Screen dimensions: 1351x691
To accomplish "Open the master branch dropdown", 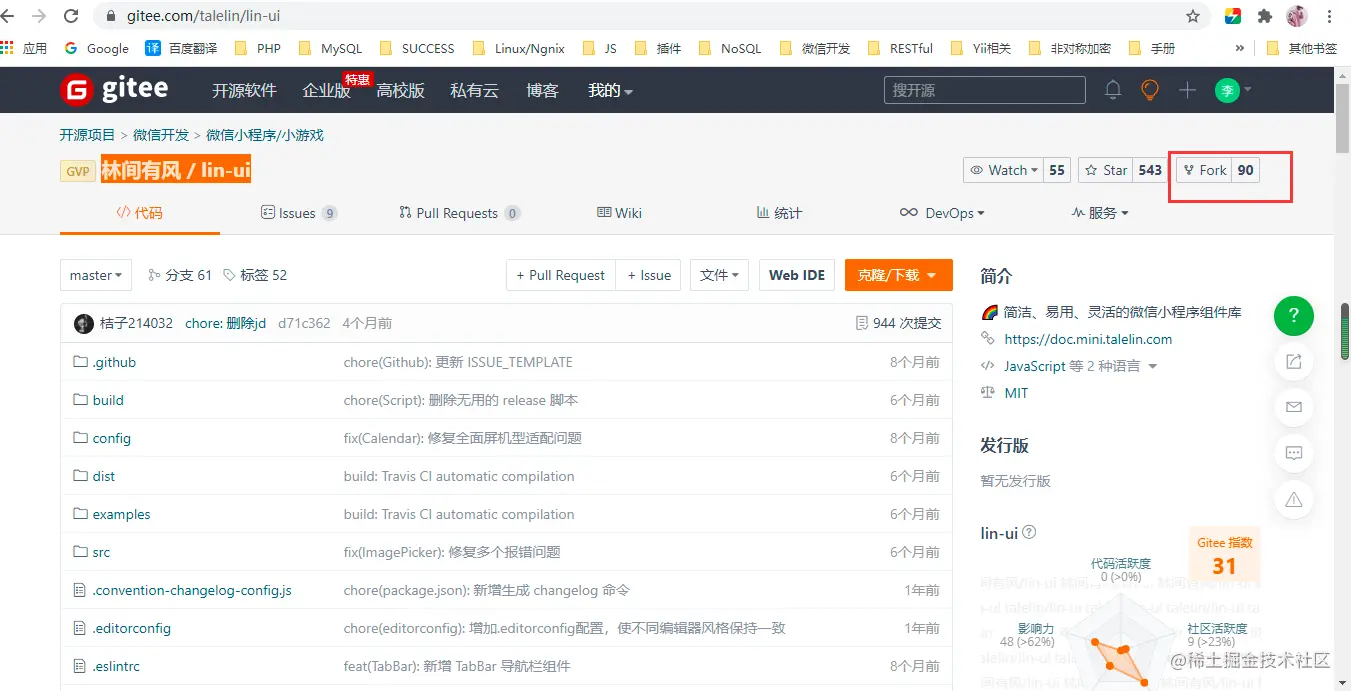I will [x=96, y=275].
